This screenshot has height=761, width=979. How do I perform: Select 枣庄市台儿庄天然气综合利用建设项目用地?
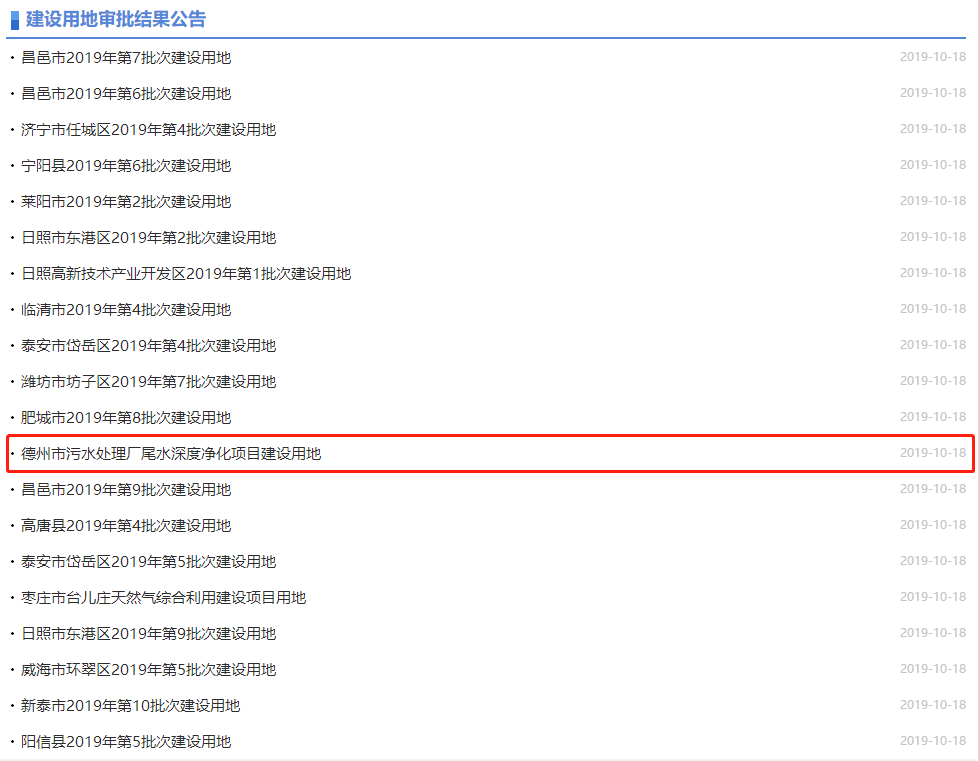pyautogui.click(x=164, y=597)
